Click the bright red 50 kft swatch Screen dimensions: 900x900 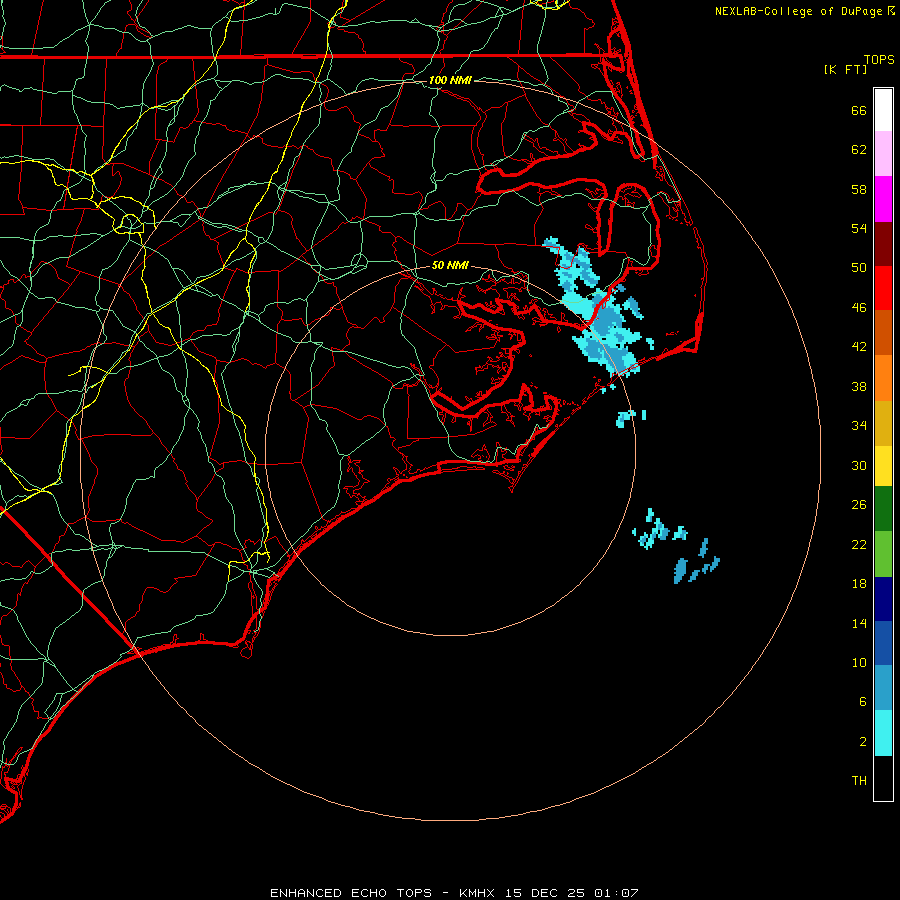[883, 288]
